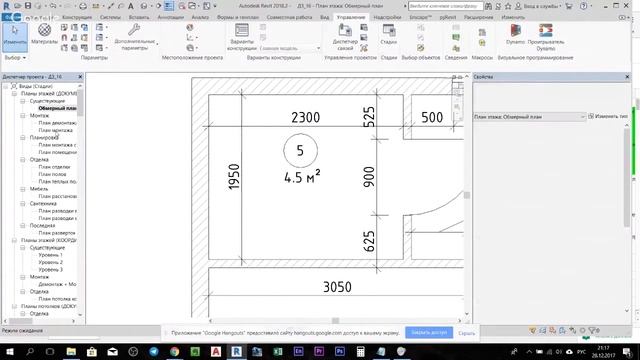Click the drawing area vertical scrollbar thumb
The height and width of the screenshot is (360, 640).
pos(467,195)
